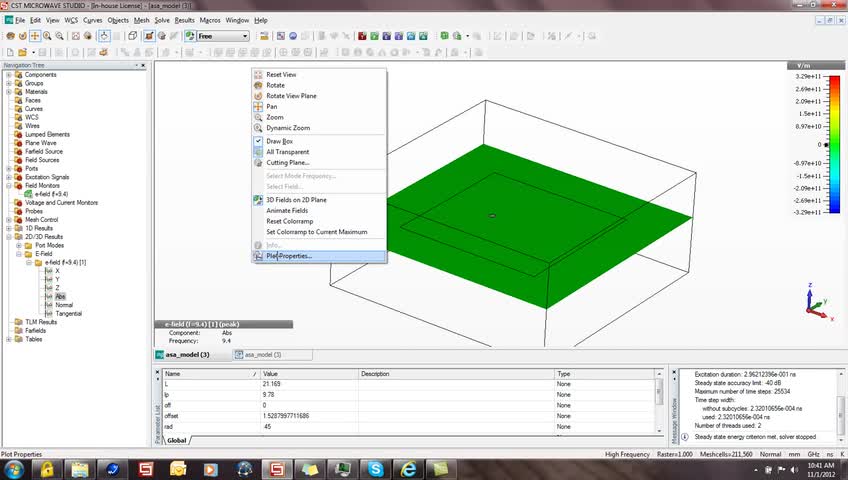The width and height of the screenshot is (848, 480).
Task: Click the taskbar volume speaker icon
Action: [x=793, y=469]
